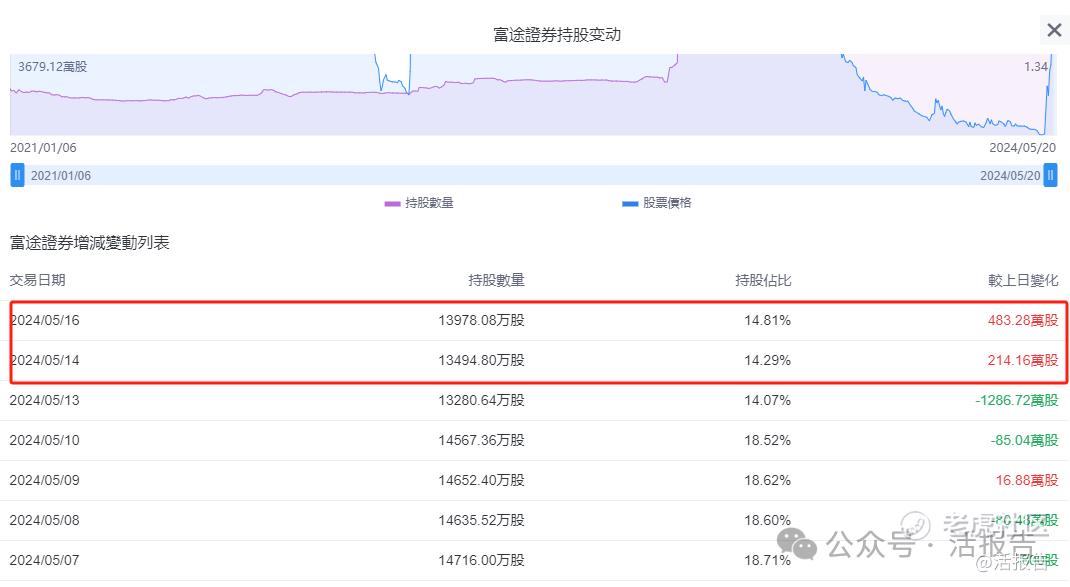1070x587 pixels.
Task: Click the left range slider handle
Action: pyautogui.click(x=17, y=175)
